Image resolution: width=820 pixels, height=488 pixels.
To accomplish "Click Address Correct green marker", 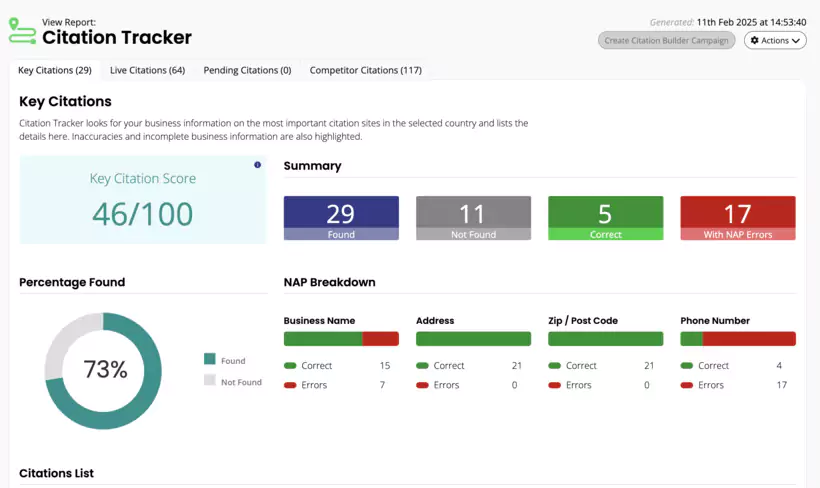I will (423, 366).
